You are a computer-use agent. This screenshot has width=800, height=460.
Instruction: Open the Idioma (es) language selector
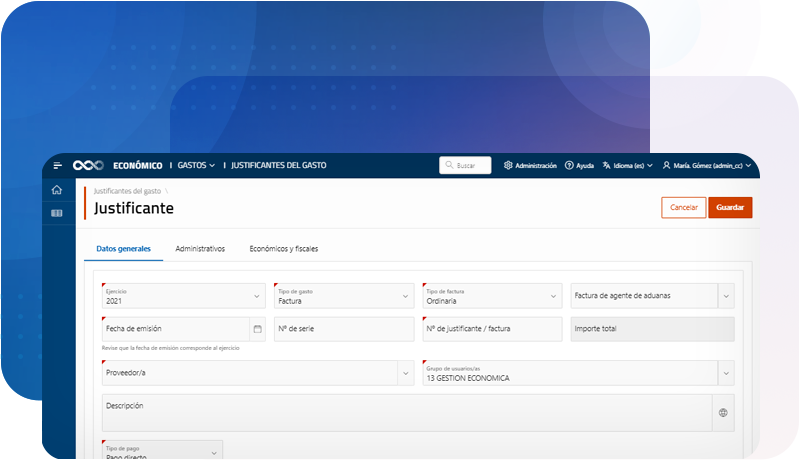(x=627, y=165)
